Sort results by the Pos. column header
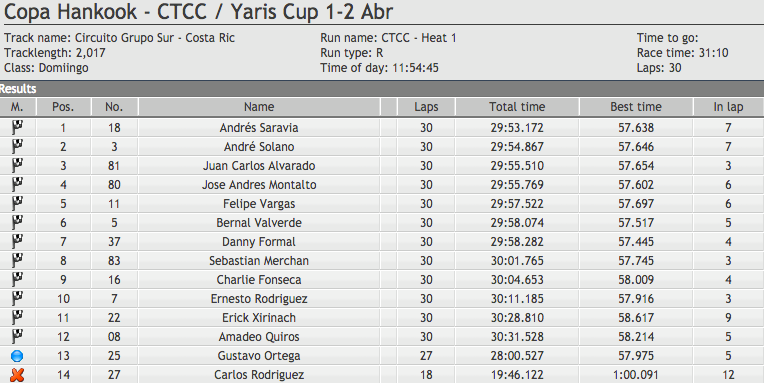The height and width of the screenshot is (383, 764). click(63, 107)
